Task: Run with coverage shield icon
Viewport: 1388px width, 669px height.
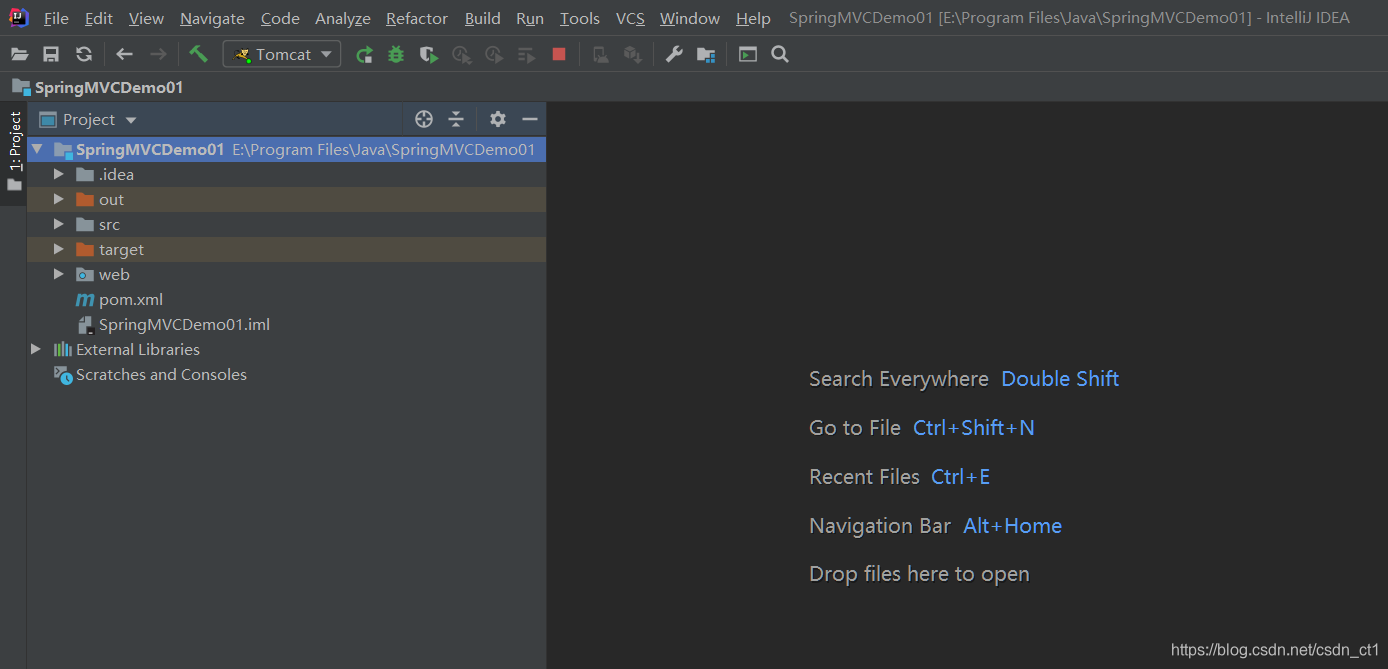Action: (x=429, y=55)
